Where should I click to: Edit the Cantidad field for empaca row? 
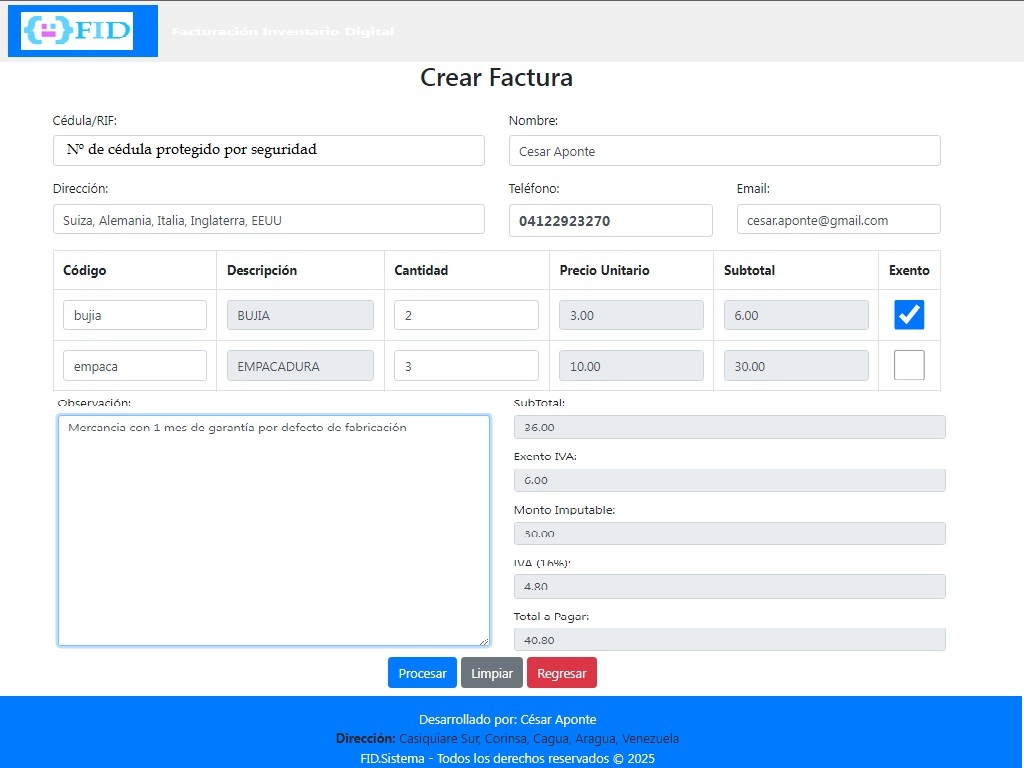tap(466, 366)
